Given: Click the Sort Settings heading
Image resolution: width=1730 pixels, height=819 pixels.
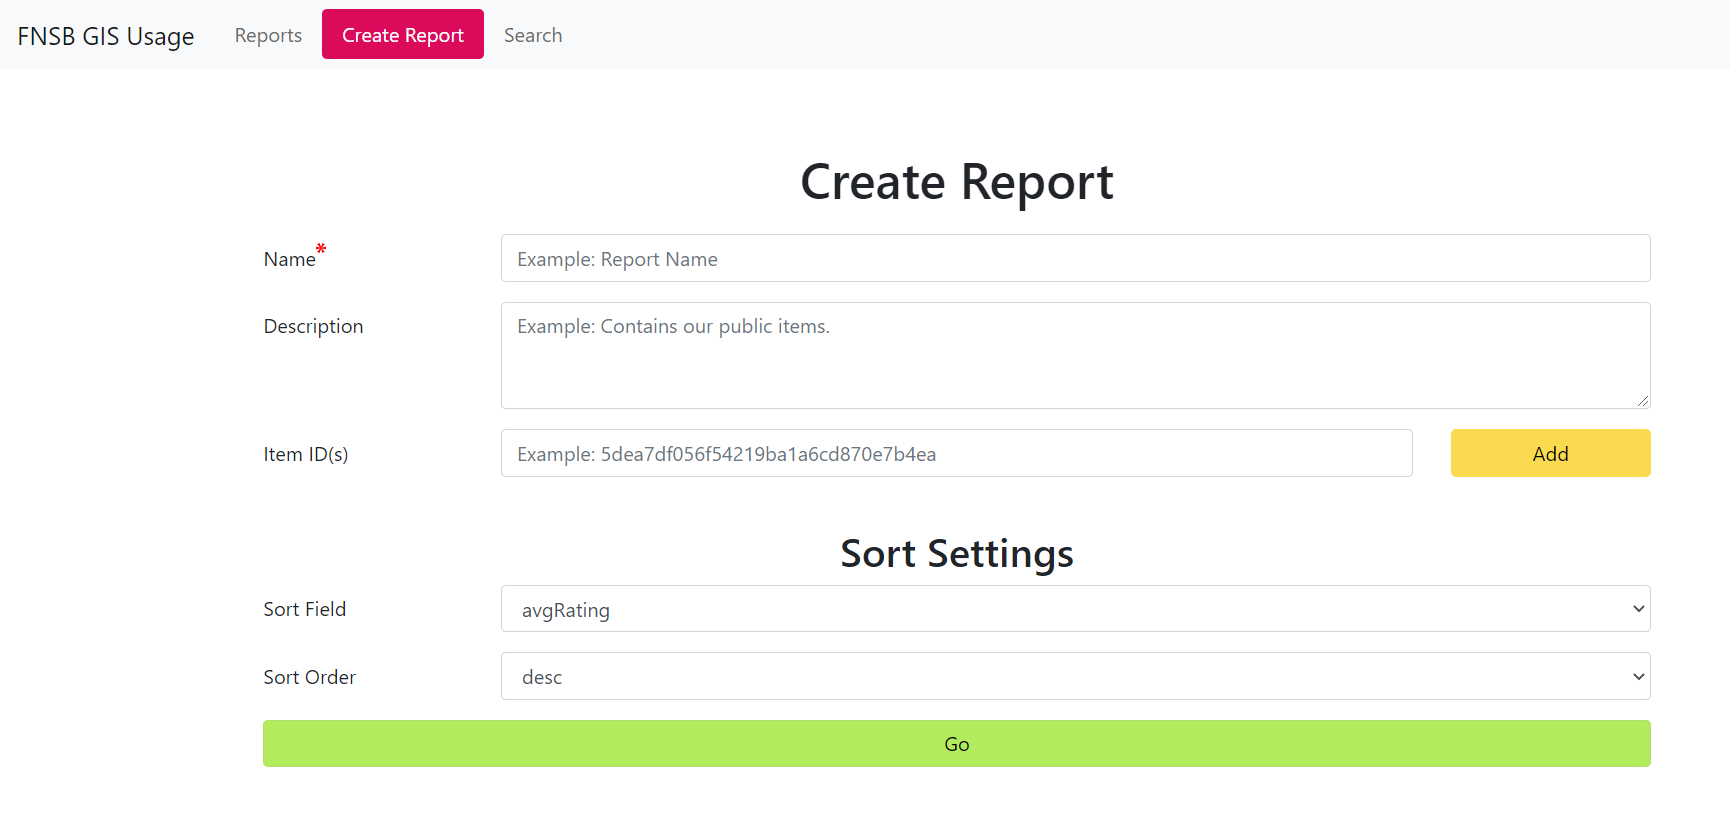Looking at the screenshot, I should click(957, 554).
